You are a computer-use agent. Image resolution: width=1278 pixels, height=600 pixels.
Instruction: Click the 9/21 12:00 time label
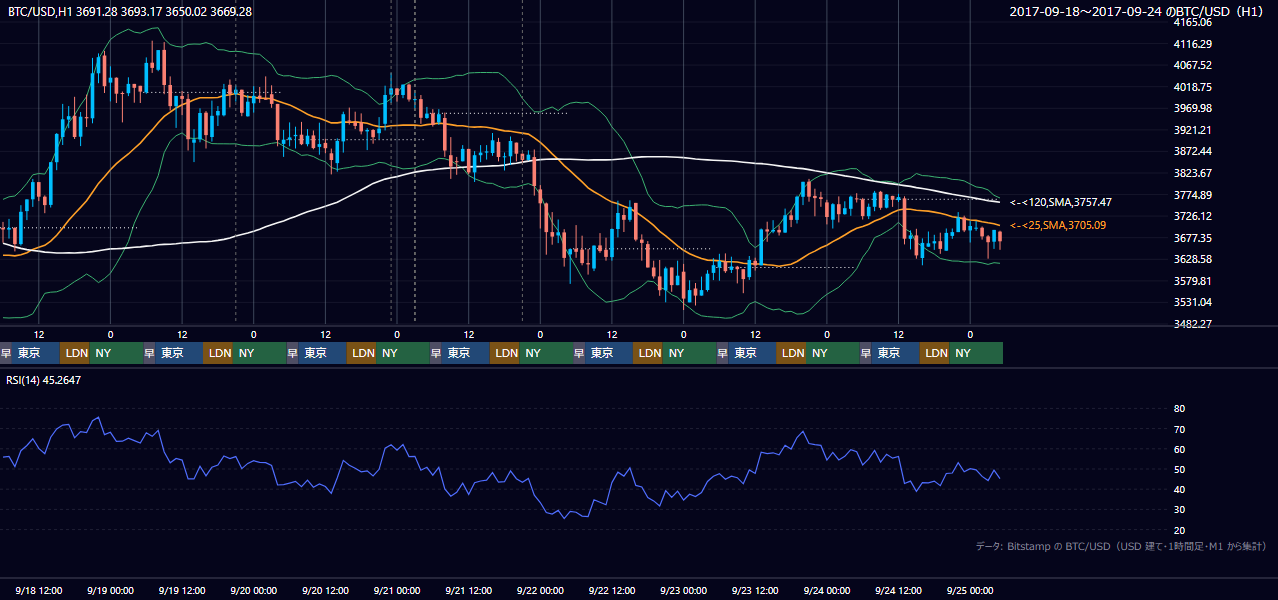469,590
